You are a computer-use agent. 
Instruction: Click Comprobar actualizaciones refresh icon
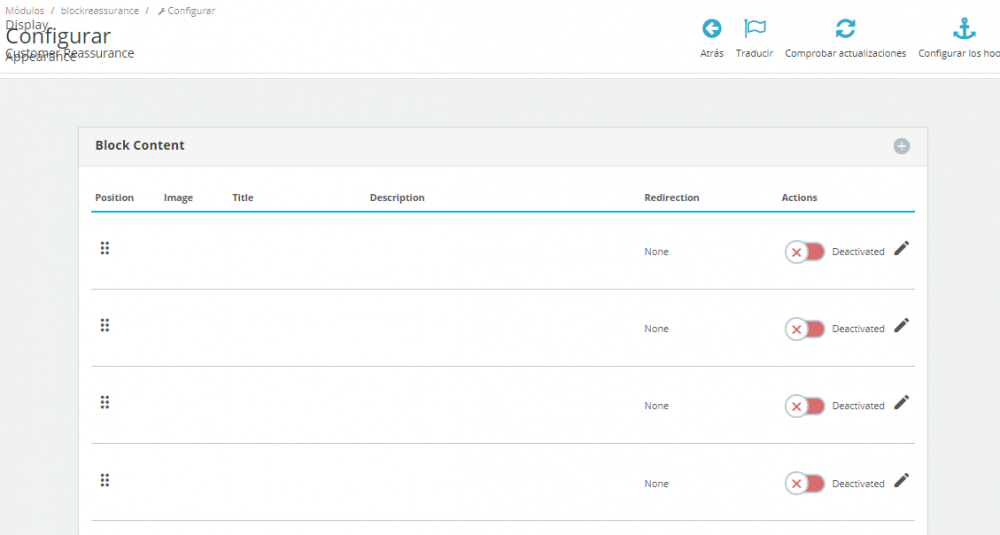(845, 29)
